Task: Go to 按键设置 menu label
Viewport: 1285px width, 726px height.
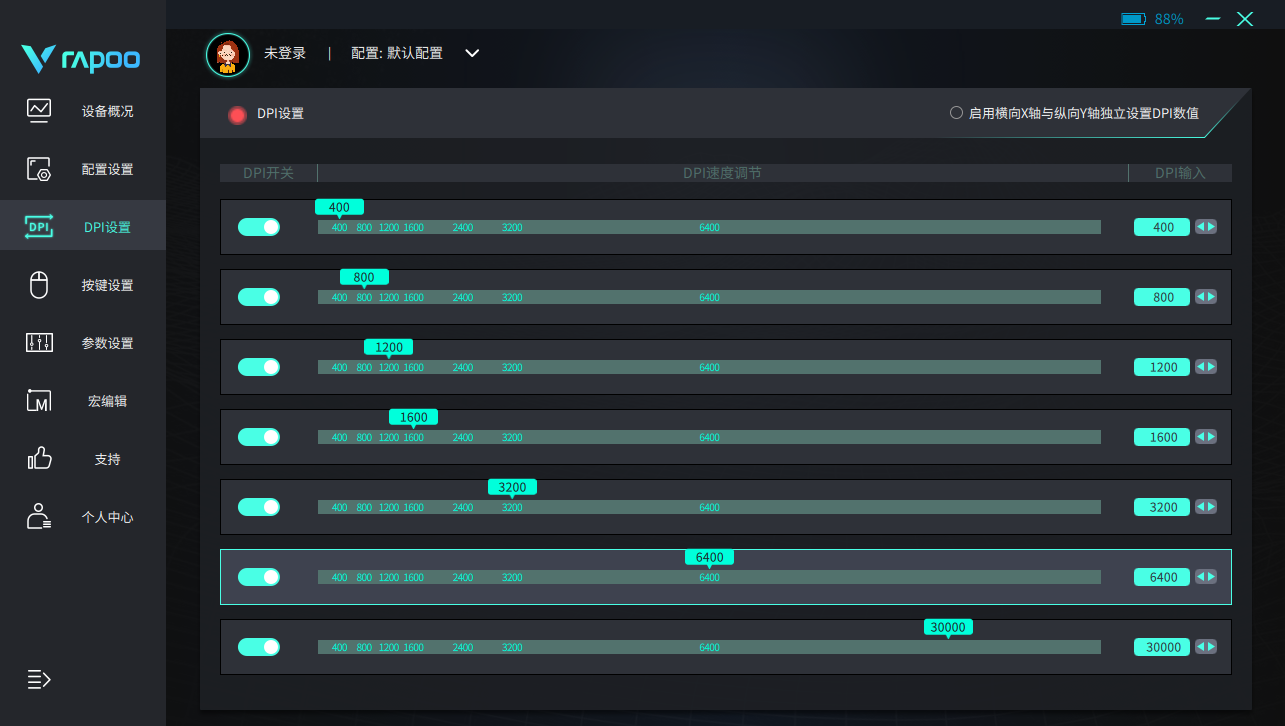Action: [x=108, y=285]
